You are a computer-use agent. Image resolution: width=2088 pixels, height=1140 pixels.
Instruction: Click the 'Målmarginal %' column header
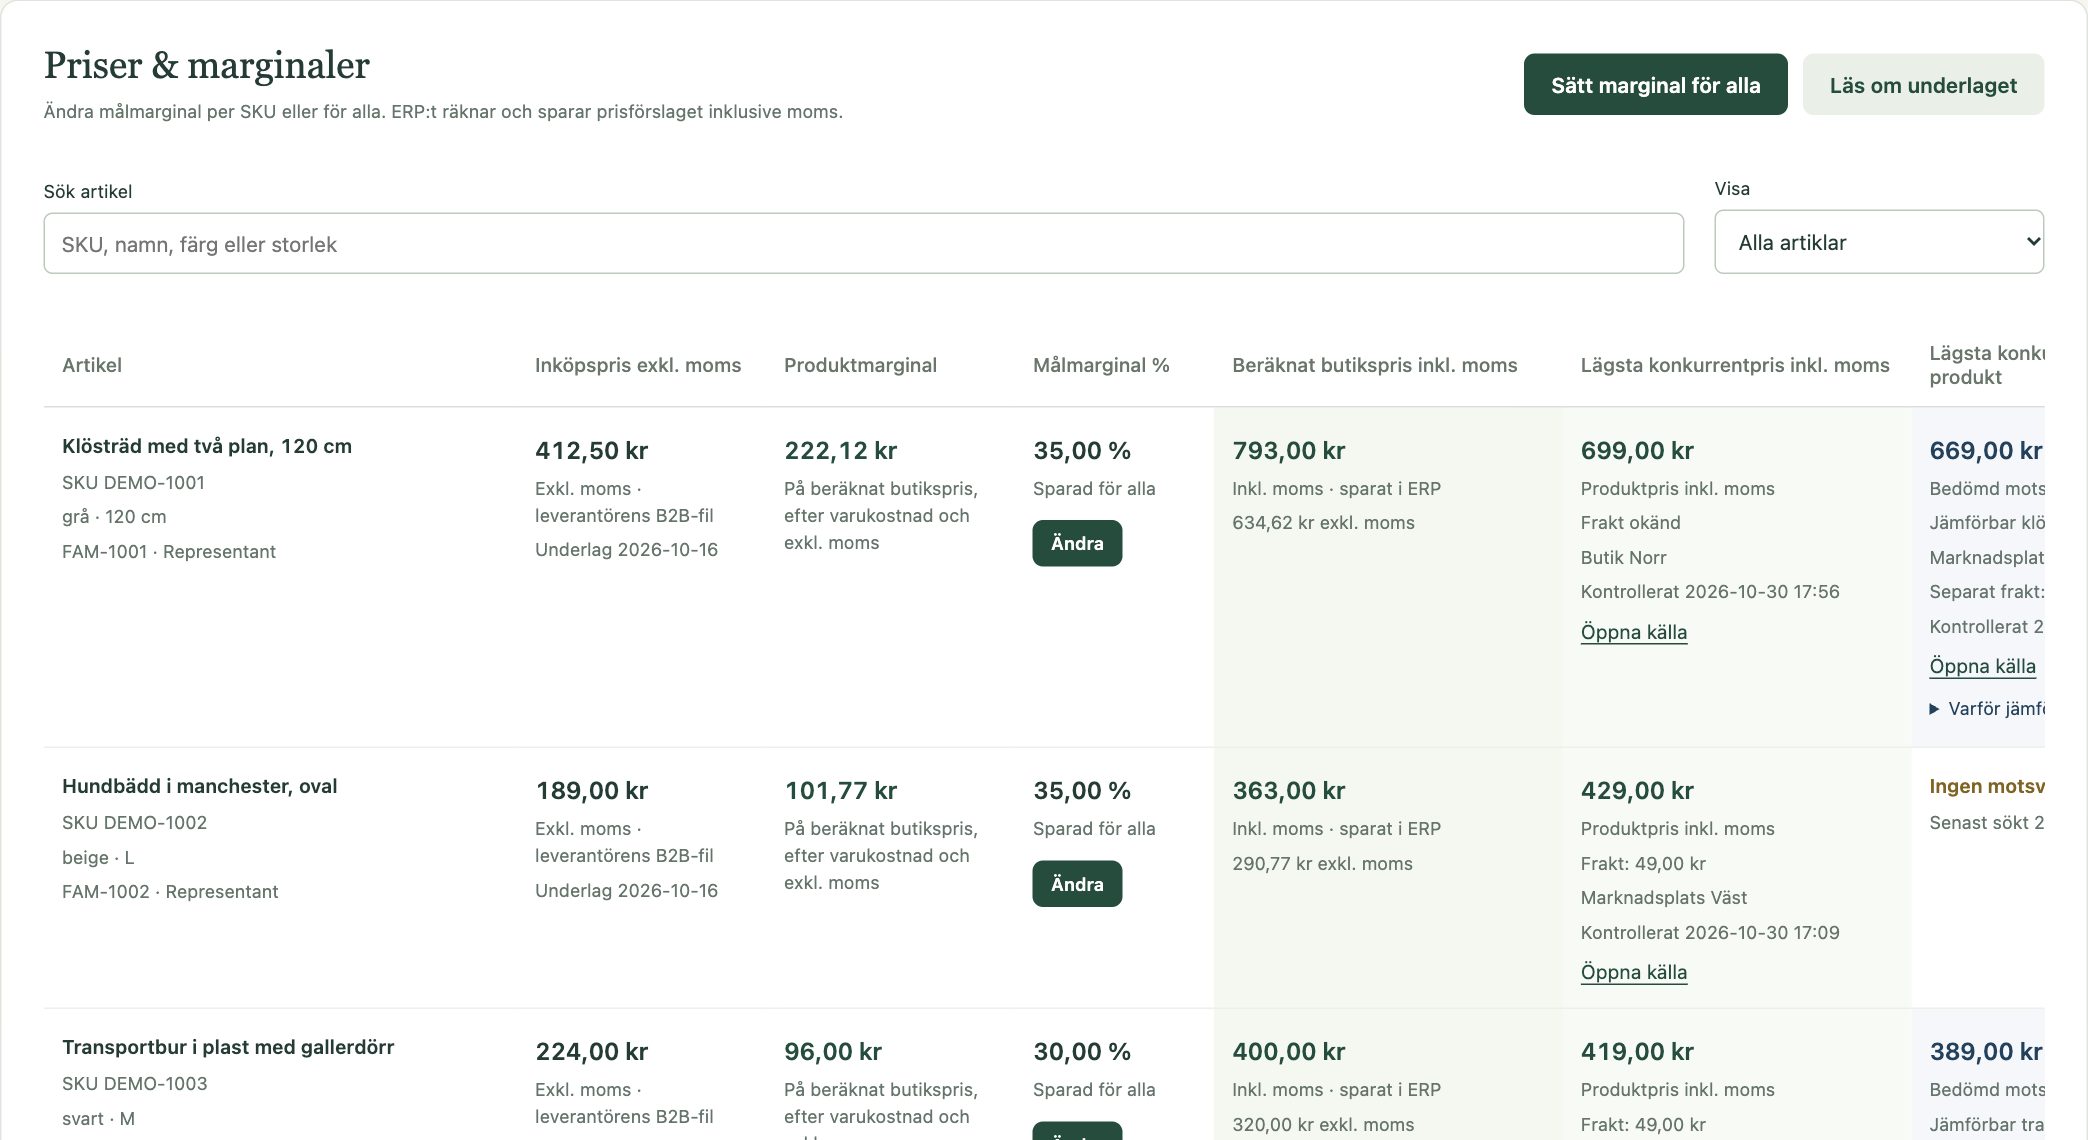1101,365
